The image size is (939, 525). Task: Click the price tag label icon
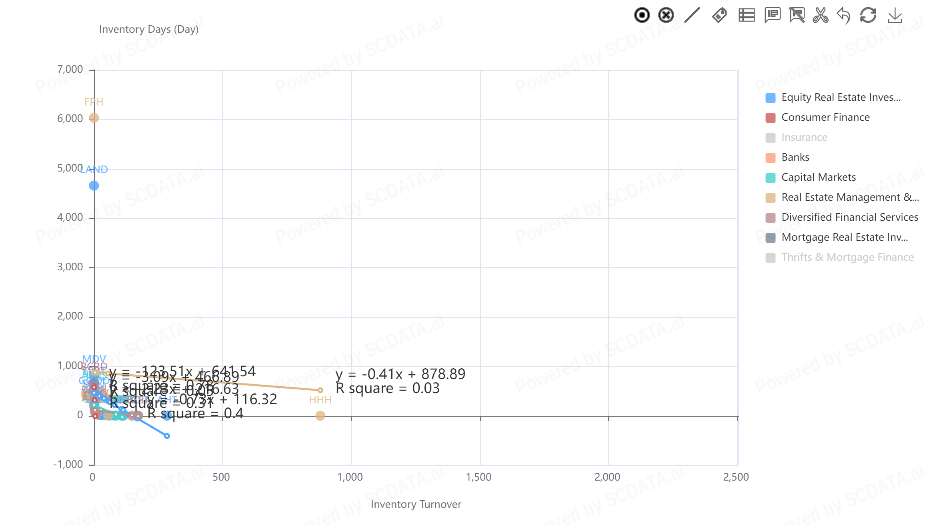pyautogui.click(x=719, y=15)
